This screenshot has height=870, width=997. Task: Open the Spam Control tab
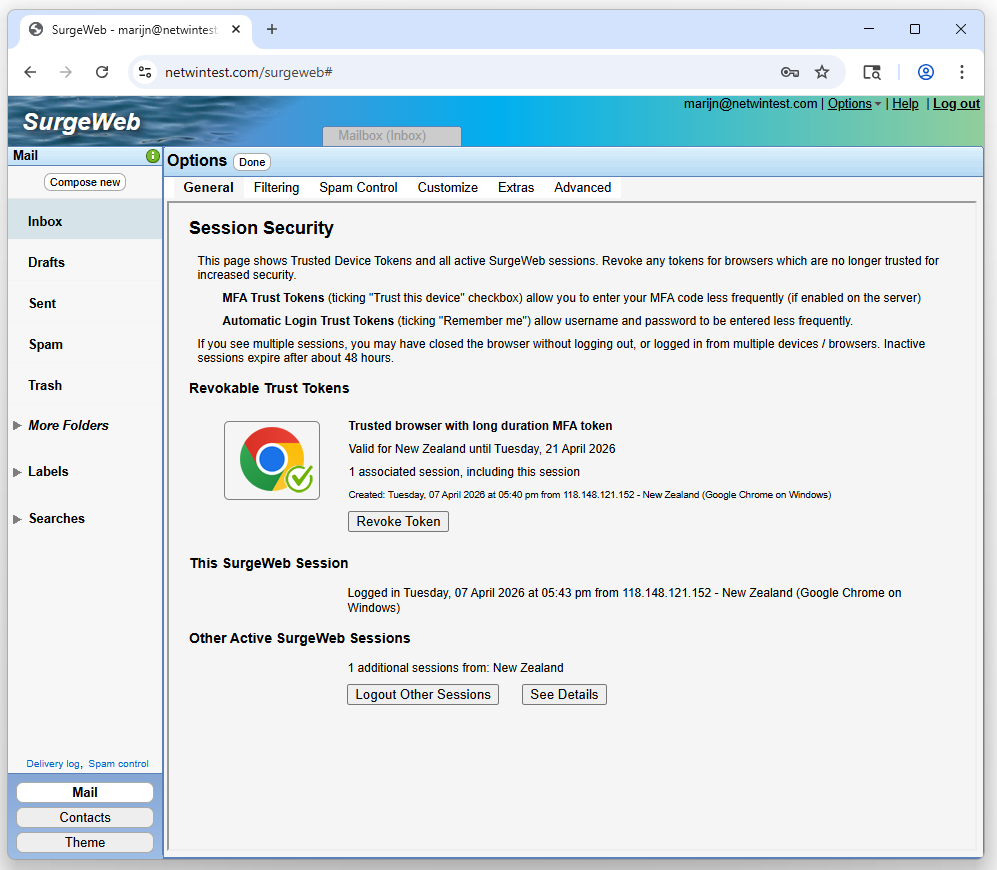[358, 188]
